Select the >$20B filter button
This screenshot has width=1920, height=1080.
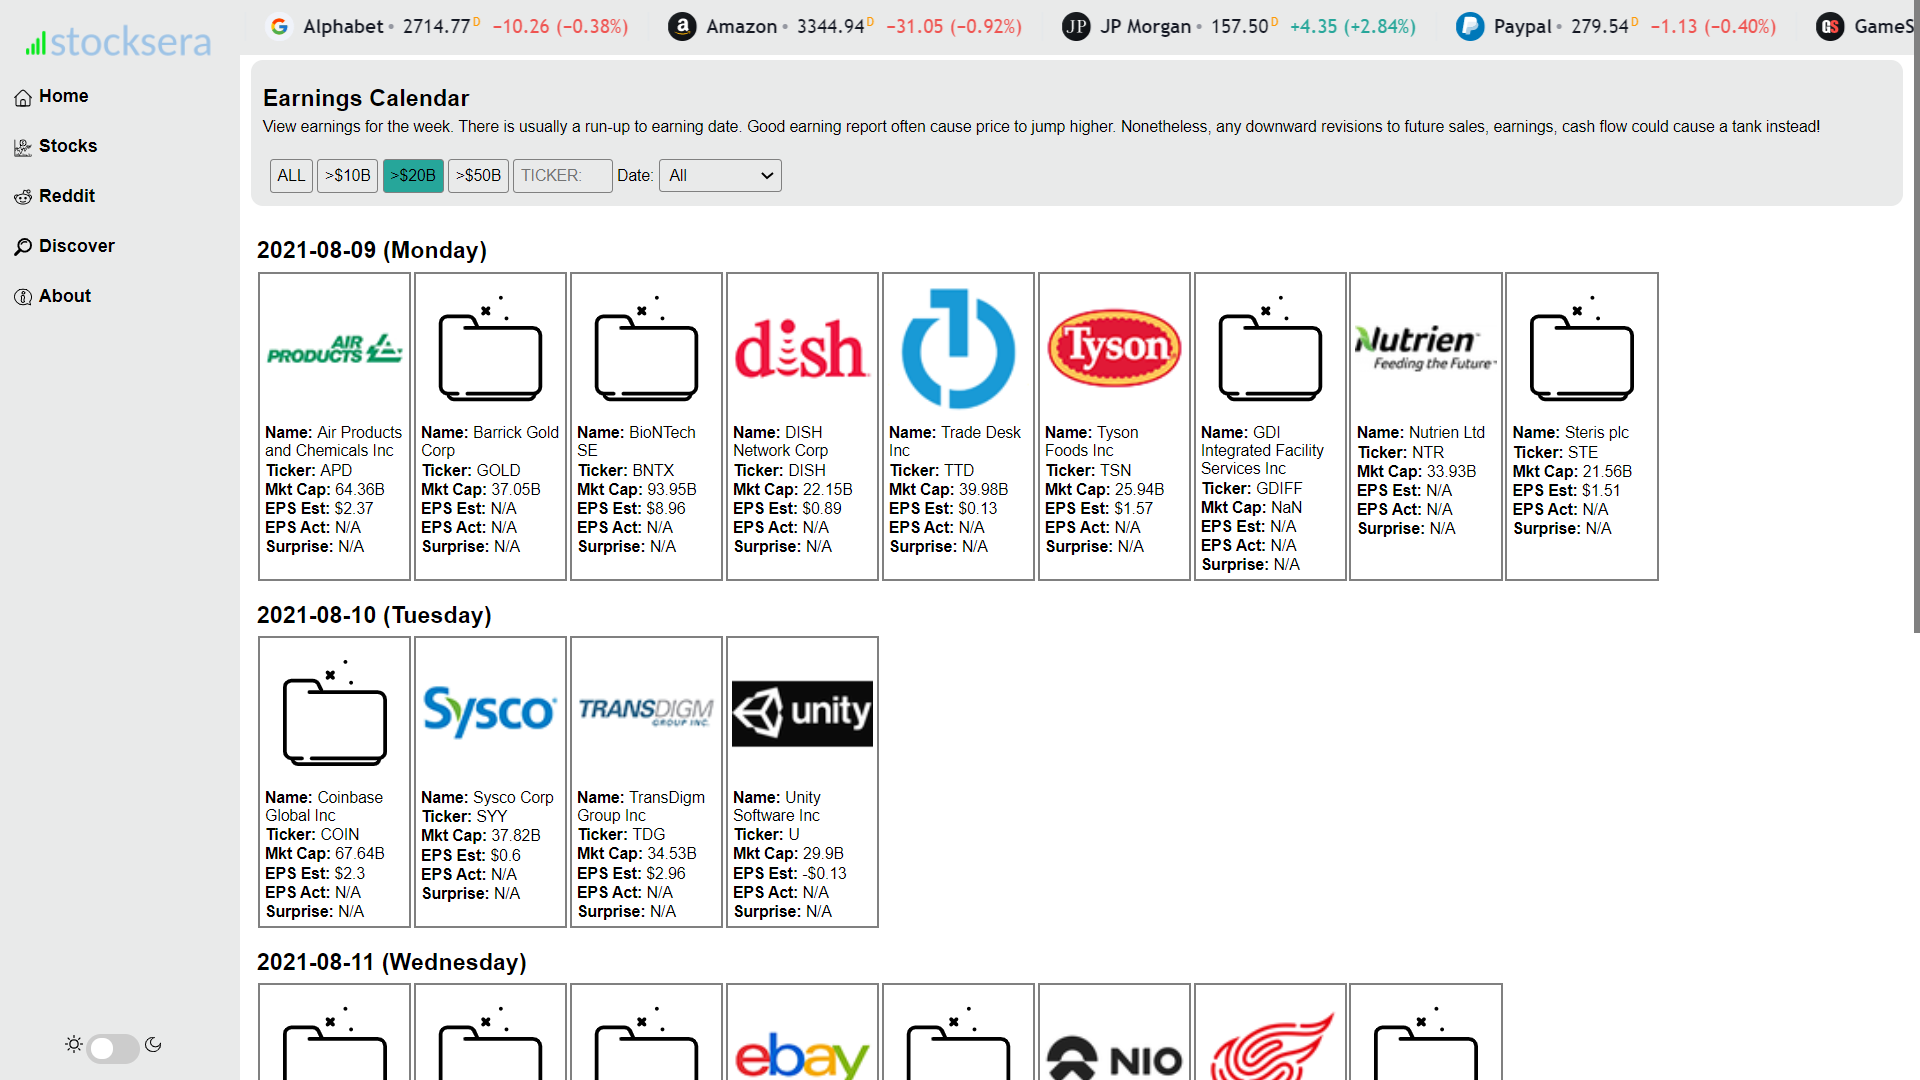411,175
